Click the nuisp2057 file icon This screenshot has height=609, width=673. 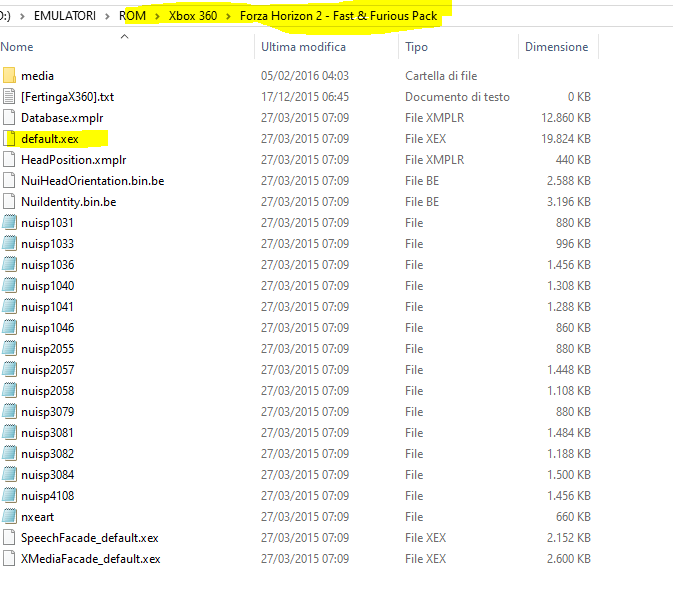tap(9, 370)
